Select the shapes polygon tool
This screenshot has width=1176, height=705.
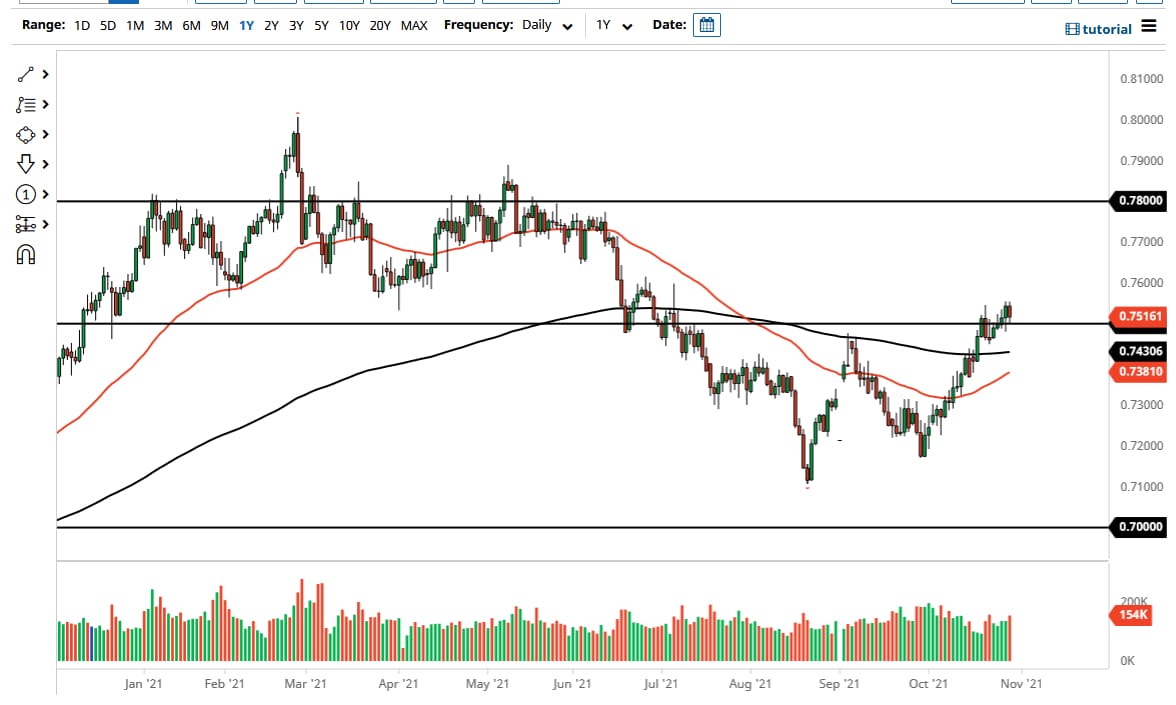click(26, 134)
